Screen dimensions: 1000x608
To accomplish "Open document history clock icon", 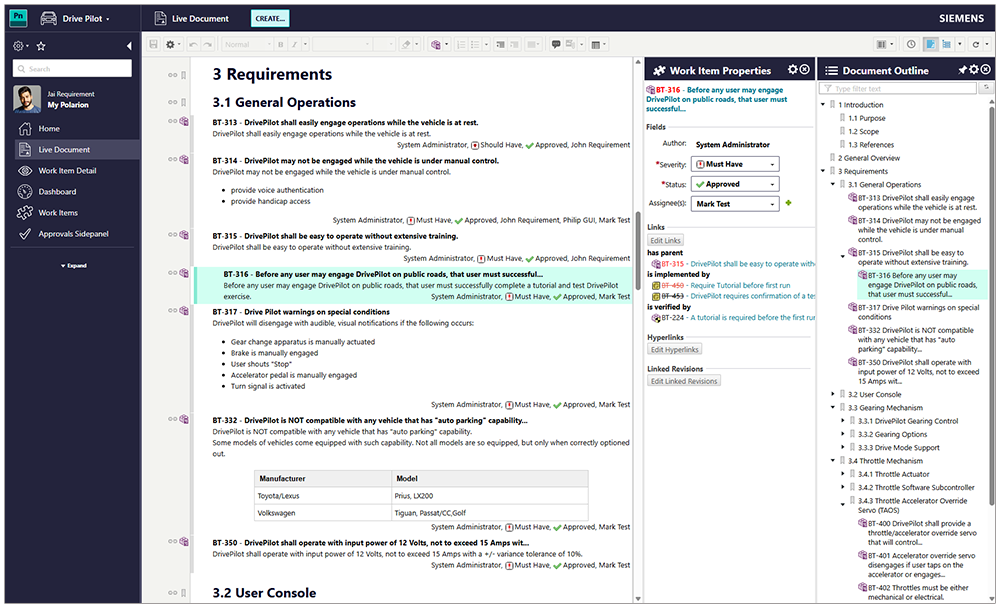I will click(x=911, y=44).
